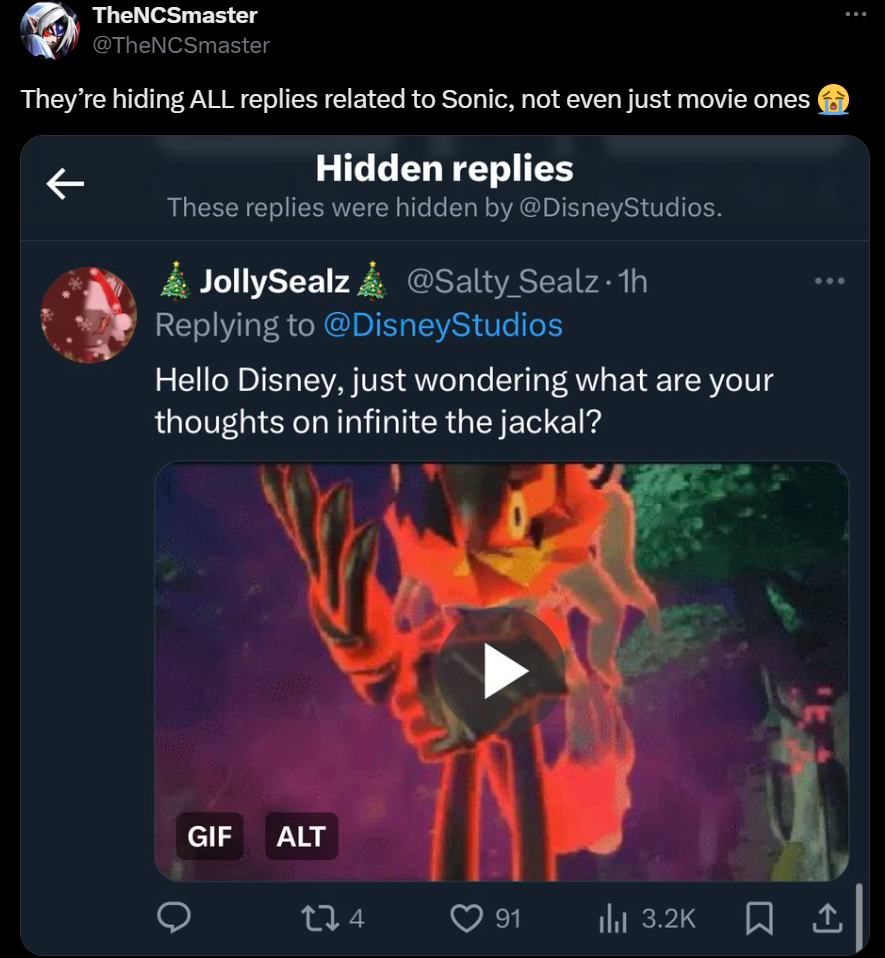Play the Infinite the Jackal GIF
This screenshot has width=885, height=958.
tap(501, 670)
